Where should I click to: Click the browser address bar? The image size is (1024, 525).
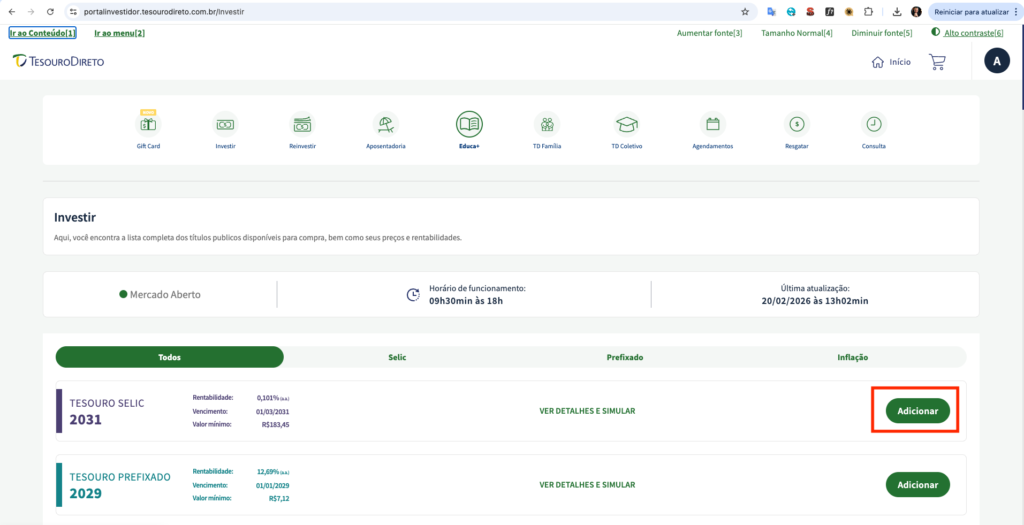[400, 11]
